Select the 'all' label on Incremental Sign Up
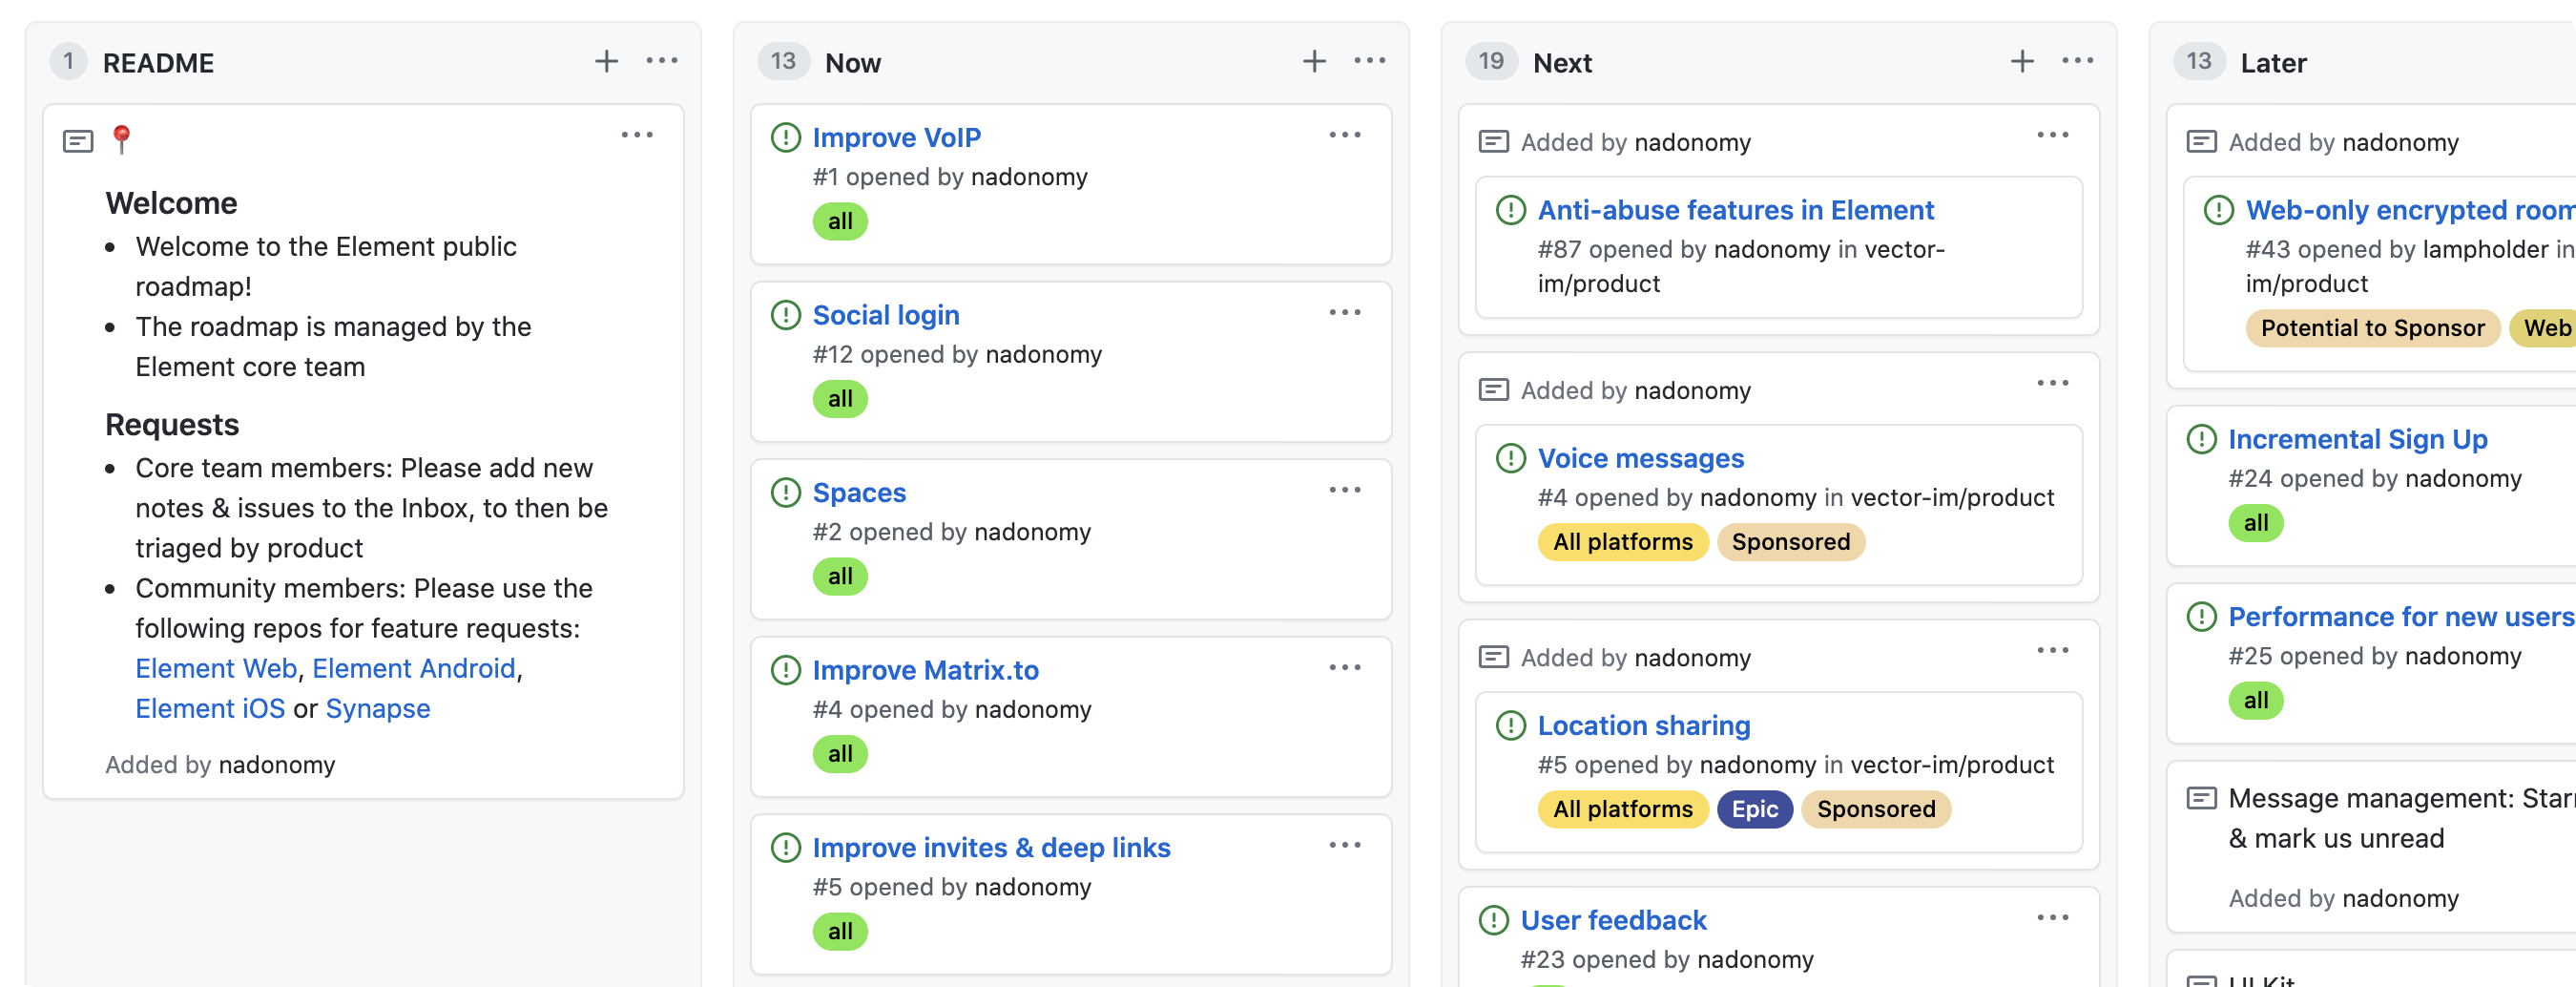Image resolution: width=2576 pixels, height=987 pixels. (x=2256, y=523)
